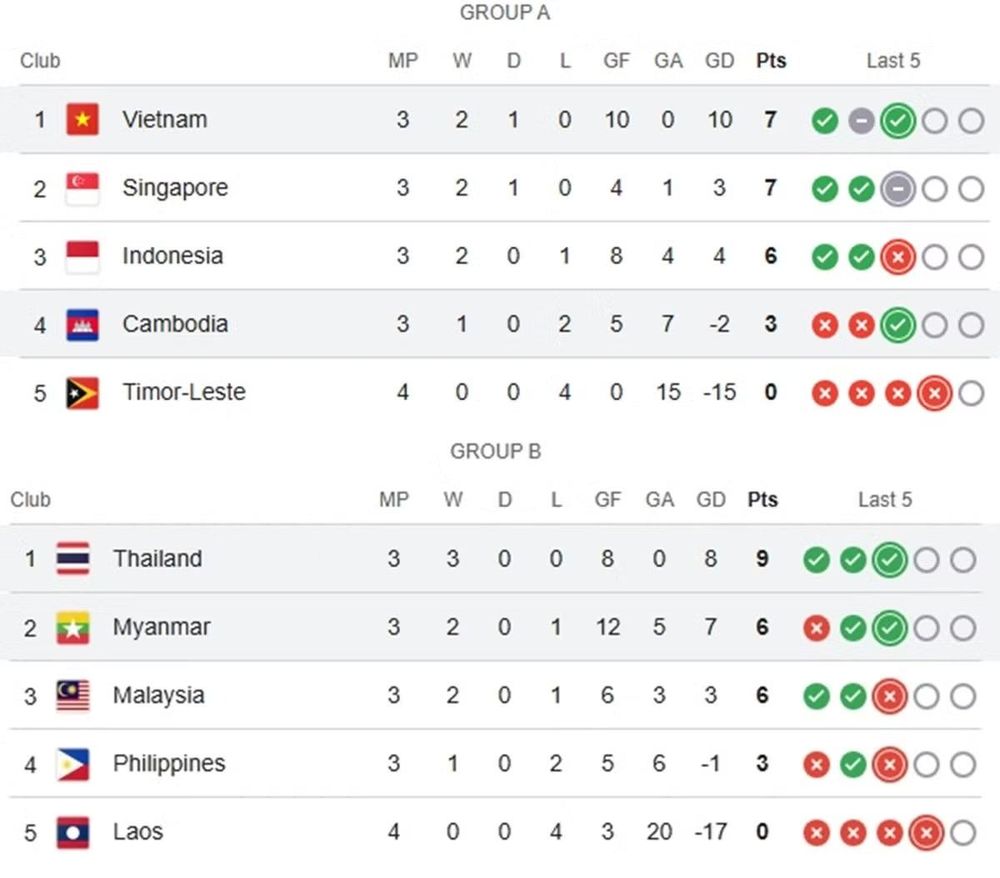The height and width of the screenshot is (878, 1000).
Task: Click the Cambodia flag icon
Action: (83, 325)
